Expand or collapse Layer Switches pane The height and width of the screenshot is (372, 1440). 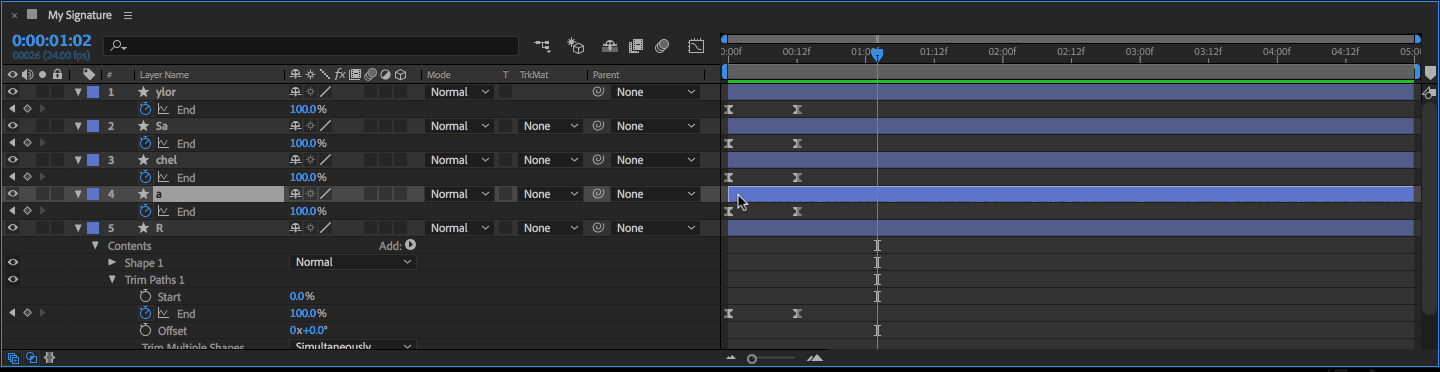click(13, 357)
